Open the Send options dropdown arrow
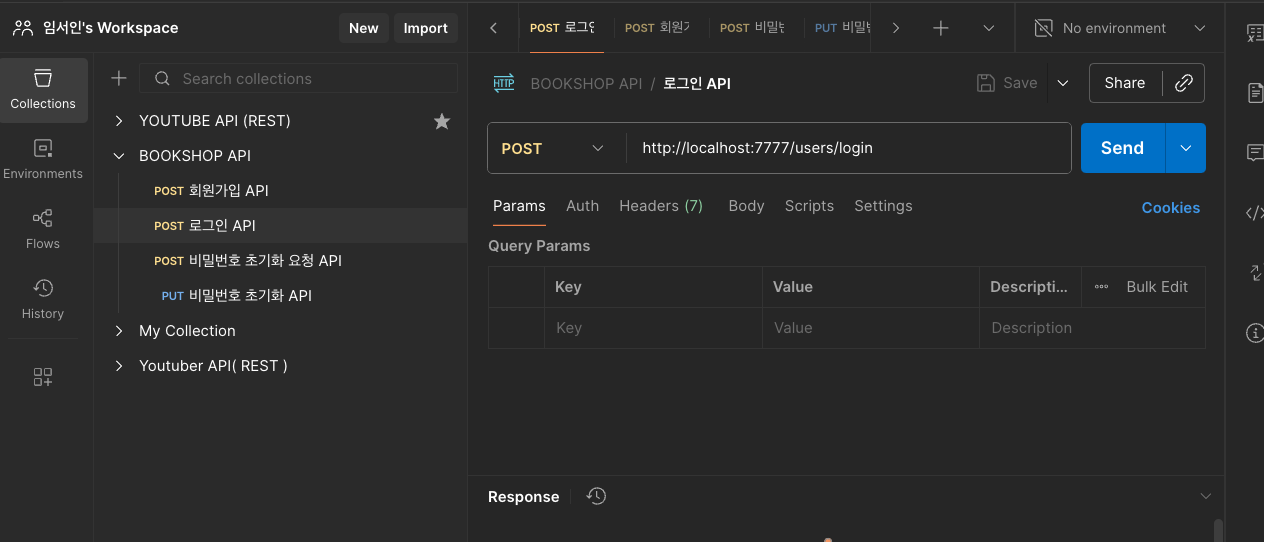Screen dimensions: 1264x542 (1186, 148)
